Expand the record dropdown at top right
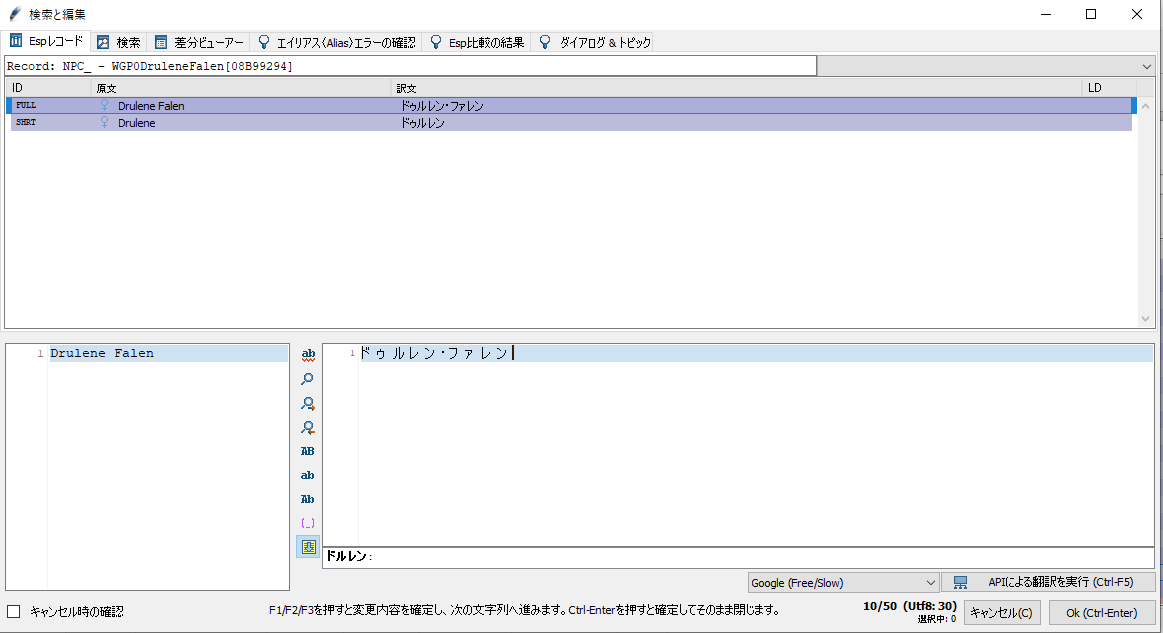The height and width of the screenshot is (633, 1163). pos(1146,66)
